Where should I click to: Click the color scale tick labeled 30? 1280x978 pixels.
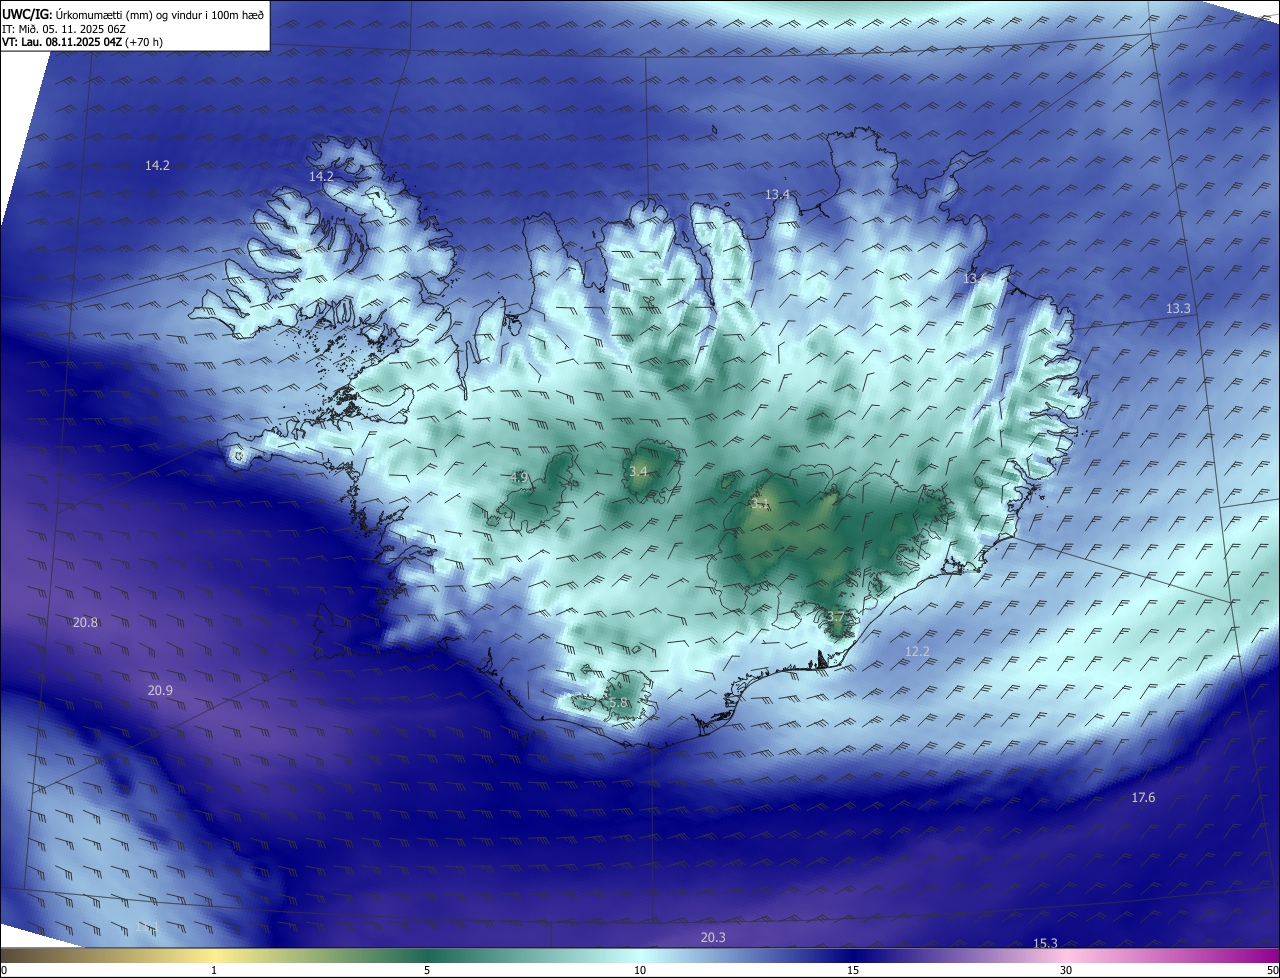pos(1066,970)
